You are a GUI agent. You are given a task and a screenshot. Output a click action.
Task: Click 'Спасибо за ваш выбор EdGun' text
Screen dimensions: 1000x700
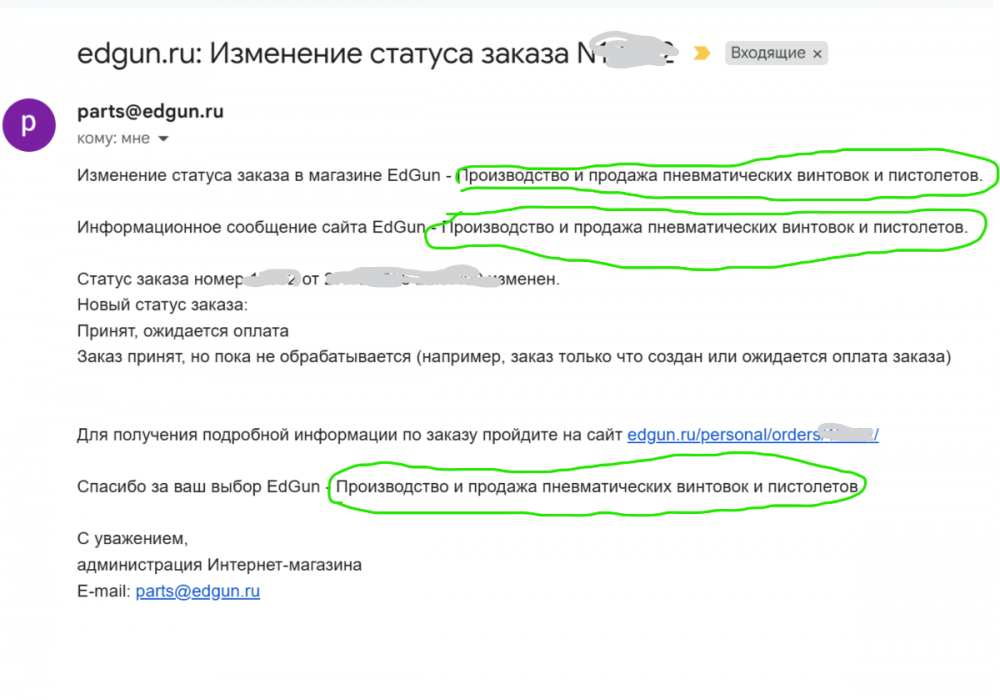[x=200, y=487]
